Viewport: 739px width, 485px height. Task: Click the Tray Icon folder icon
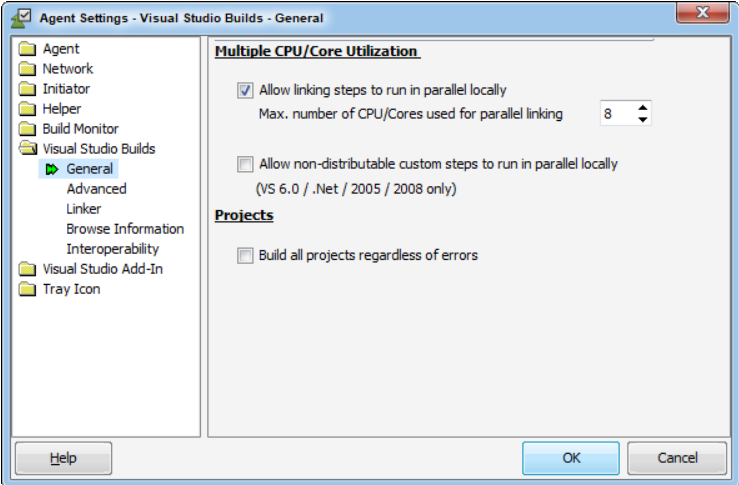[28, 289]
